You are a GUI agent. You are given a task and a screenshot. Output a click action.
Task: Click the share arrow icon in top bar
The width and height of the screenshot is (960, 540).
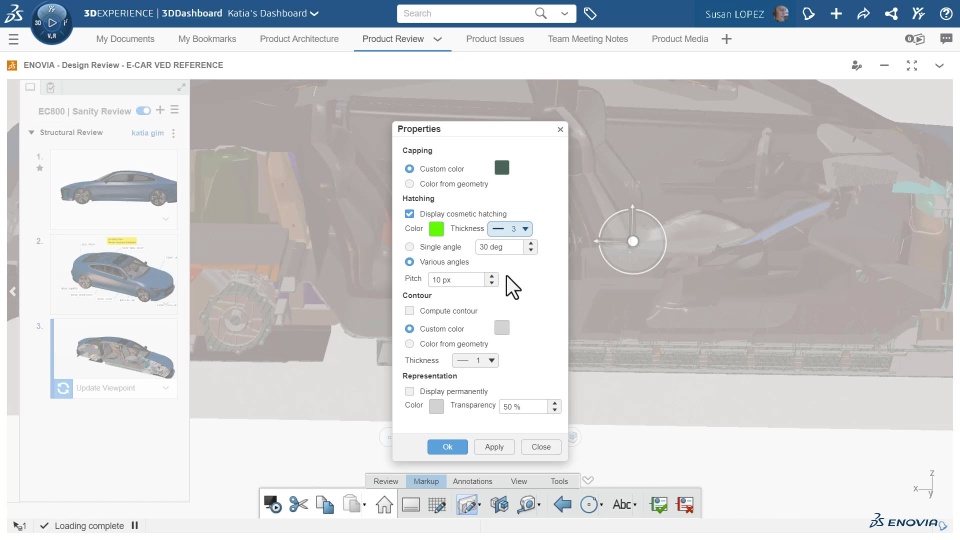[x=863, y=13]
